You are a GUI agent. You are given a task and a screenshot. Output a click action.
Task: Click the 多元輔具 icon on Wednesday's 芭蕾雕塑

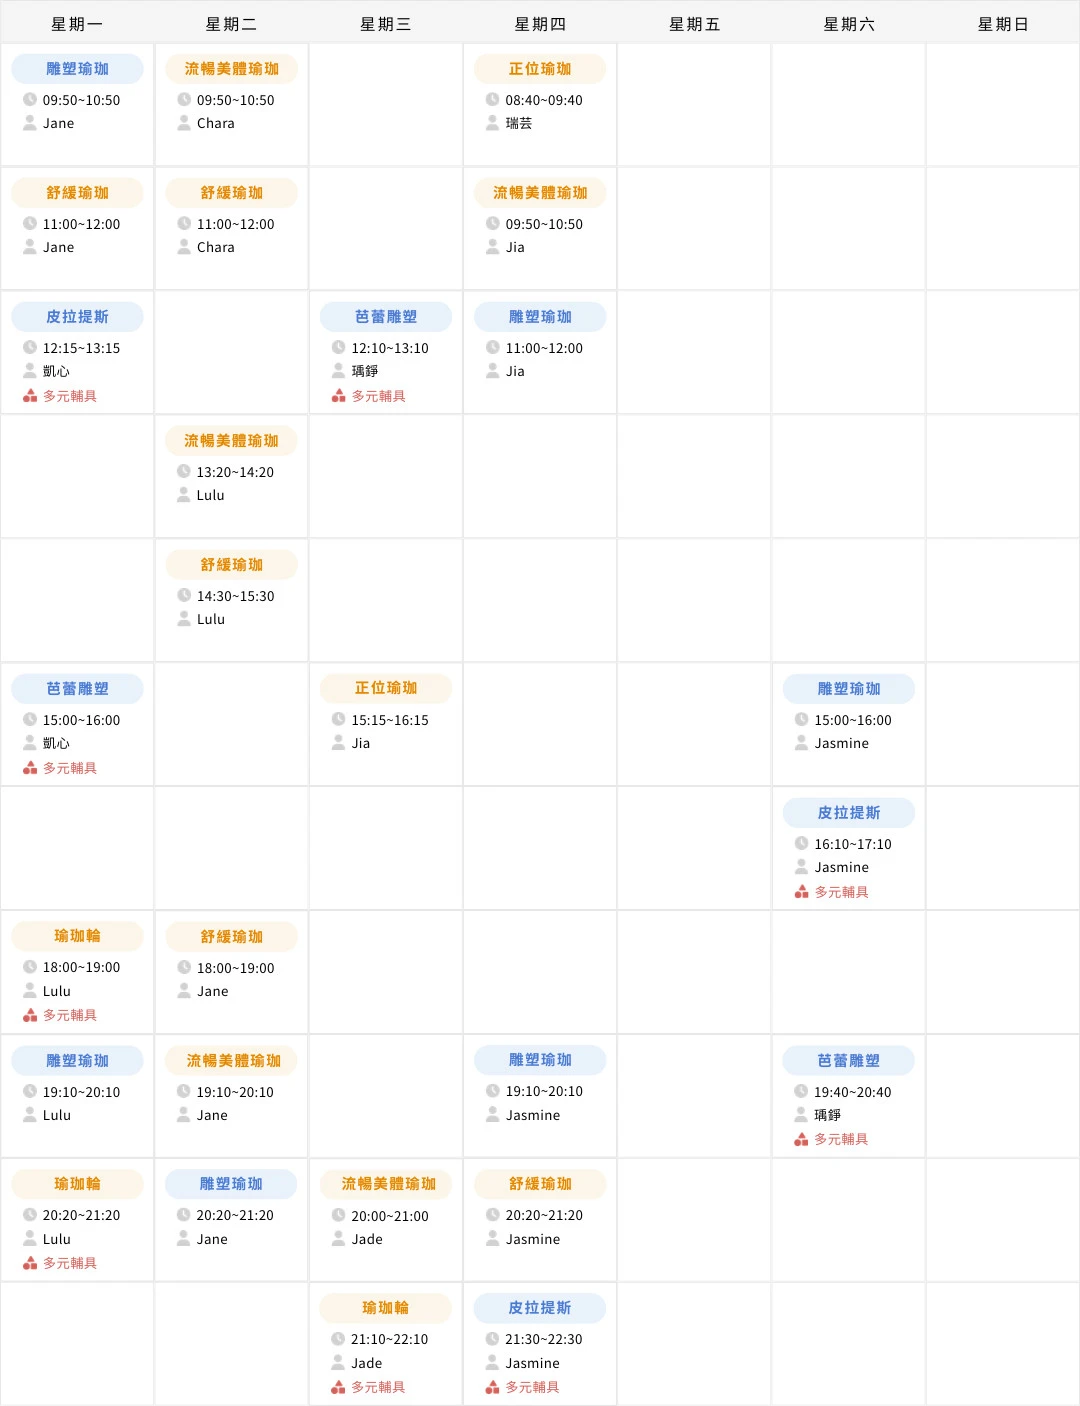(337, 394)
